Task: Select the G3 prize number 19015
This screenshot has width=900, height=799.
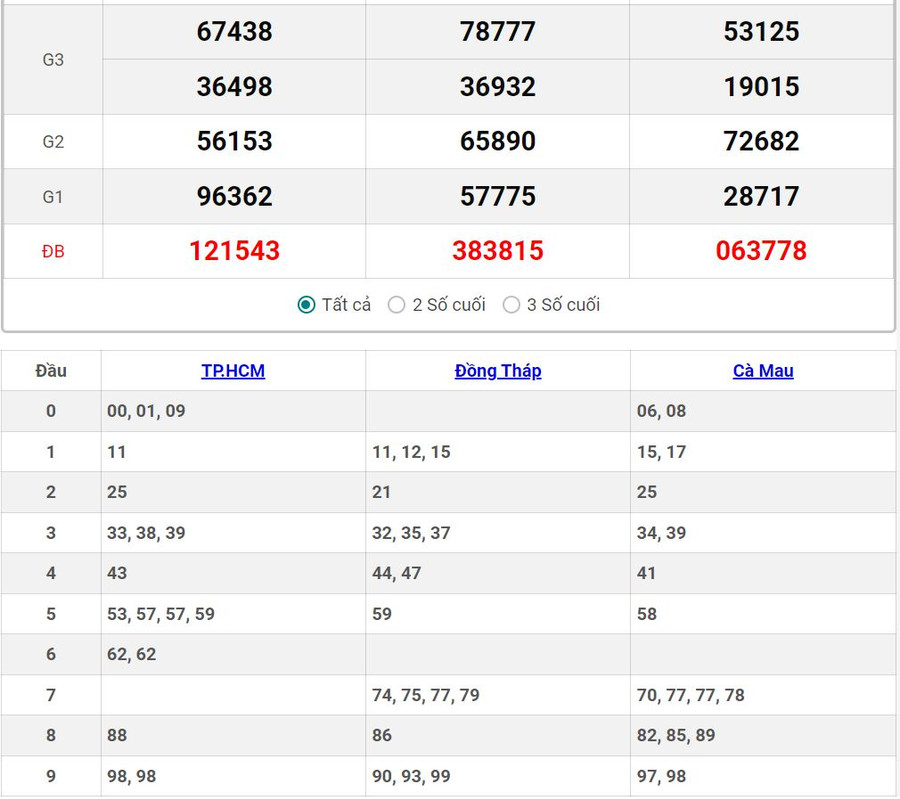Action: tap(761, 87)
